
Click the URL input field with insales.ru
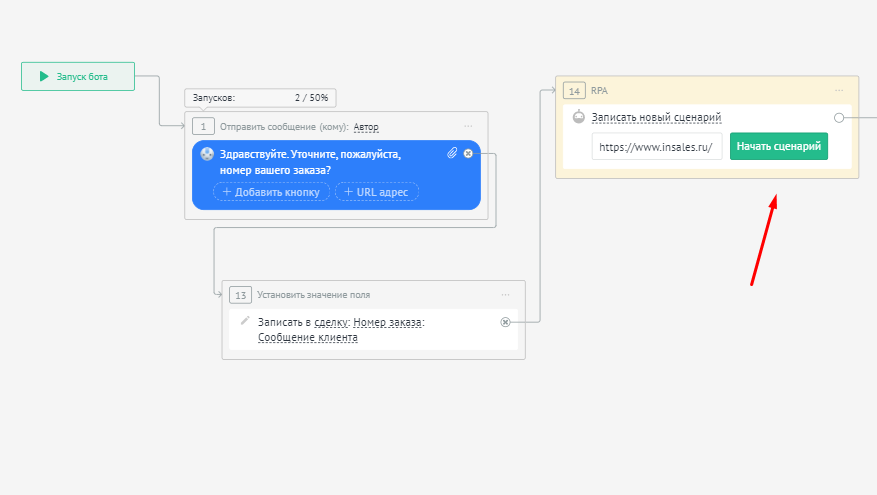point(657,147)
